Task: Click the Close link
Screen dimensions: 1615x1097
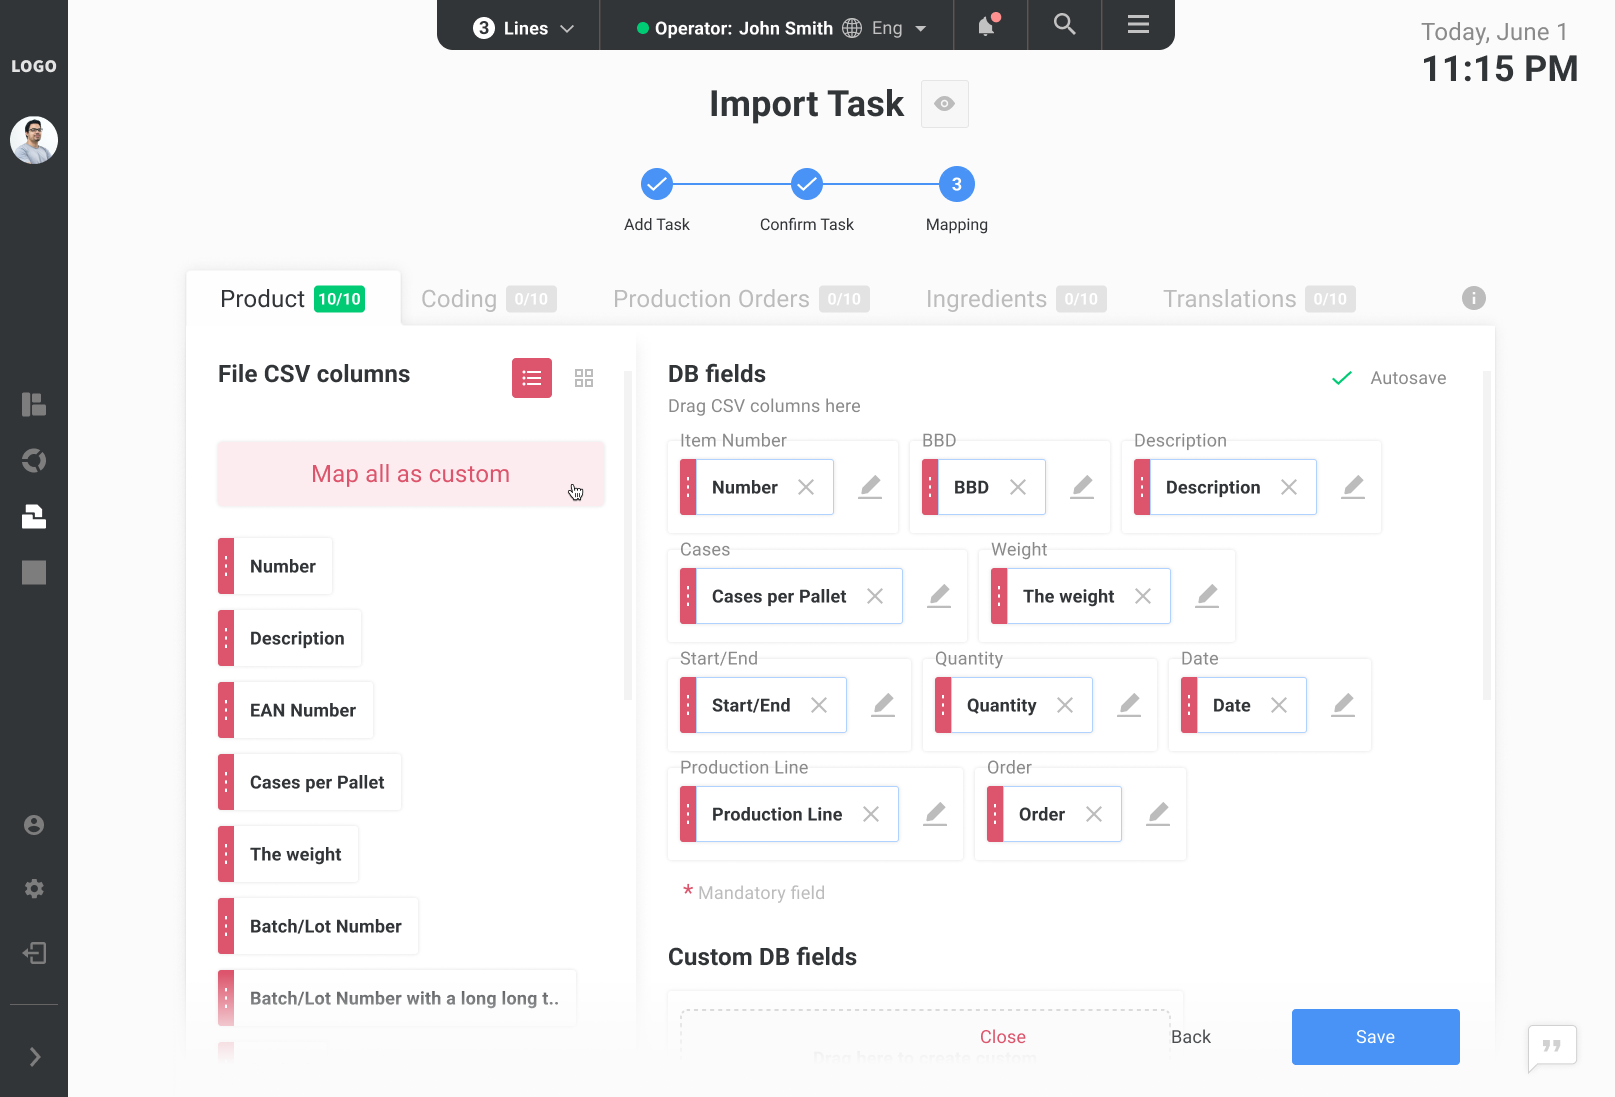Action: pos(1003,1037)
